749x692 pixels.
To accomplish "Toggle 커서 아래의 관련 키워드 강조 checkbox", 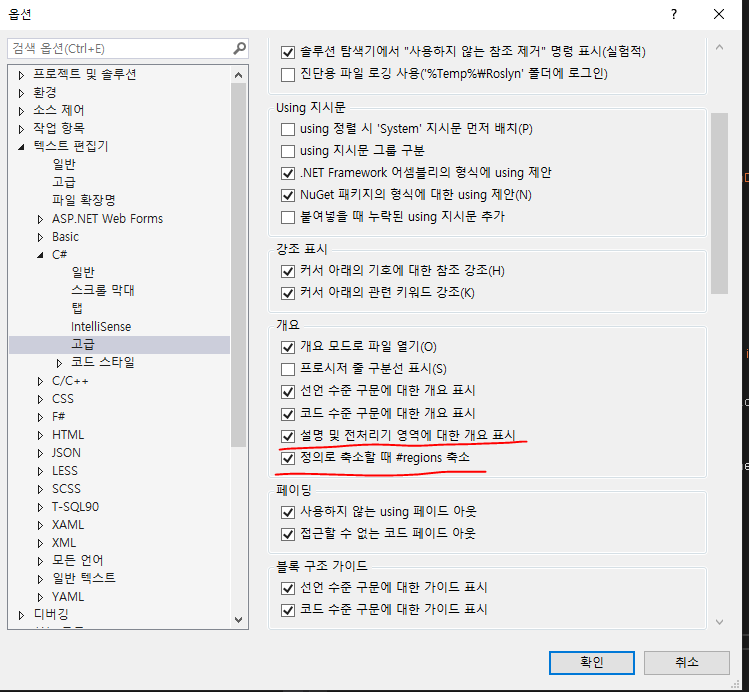I will [x=288, y=293].
